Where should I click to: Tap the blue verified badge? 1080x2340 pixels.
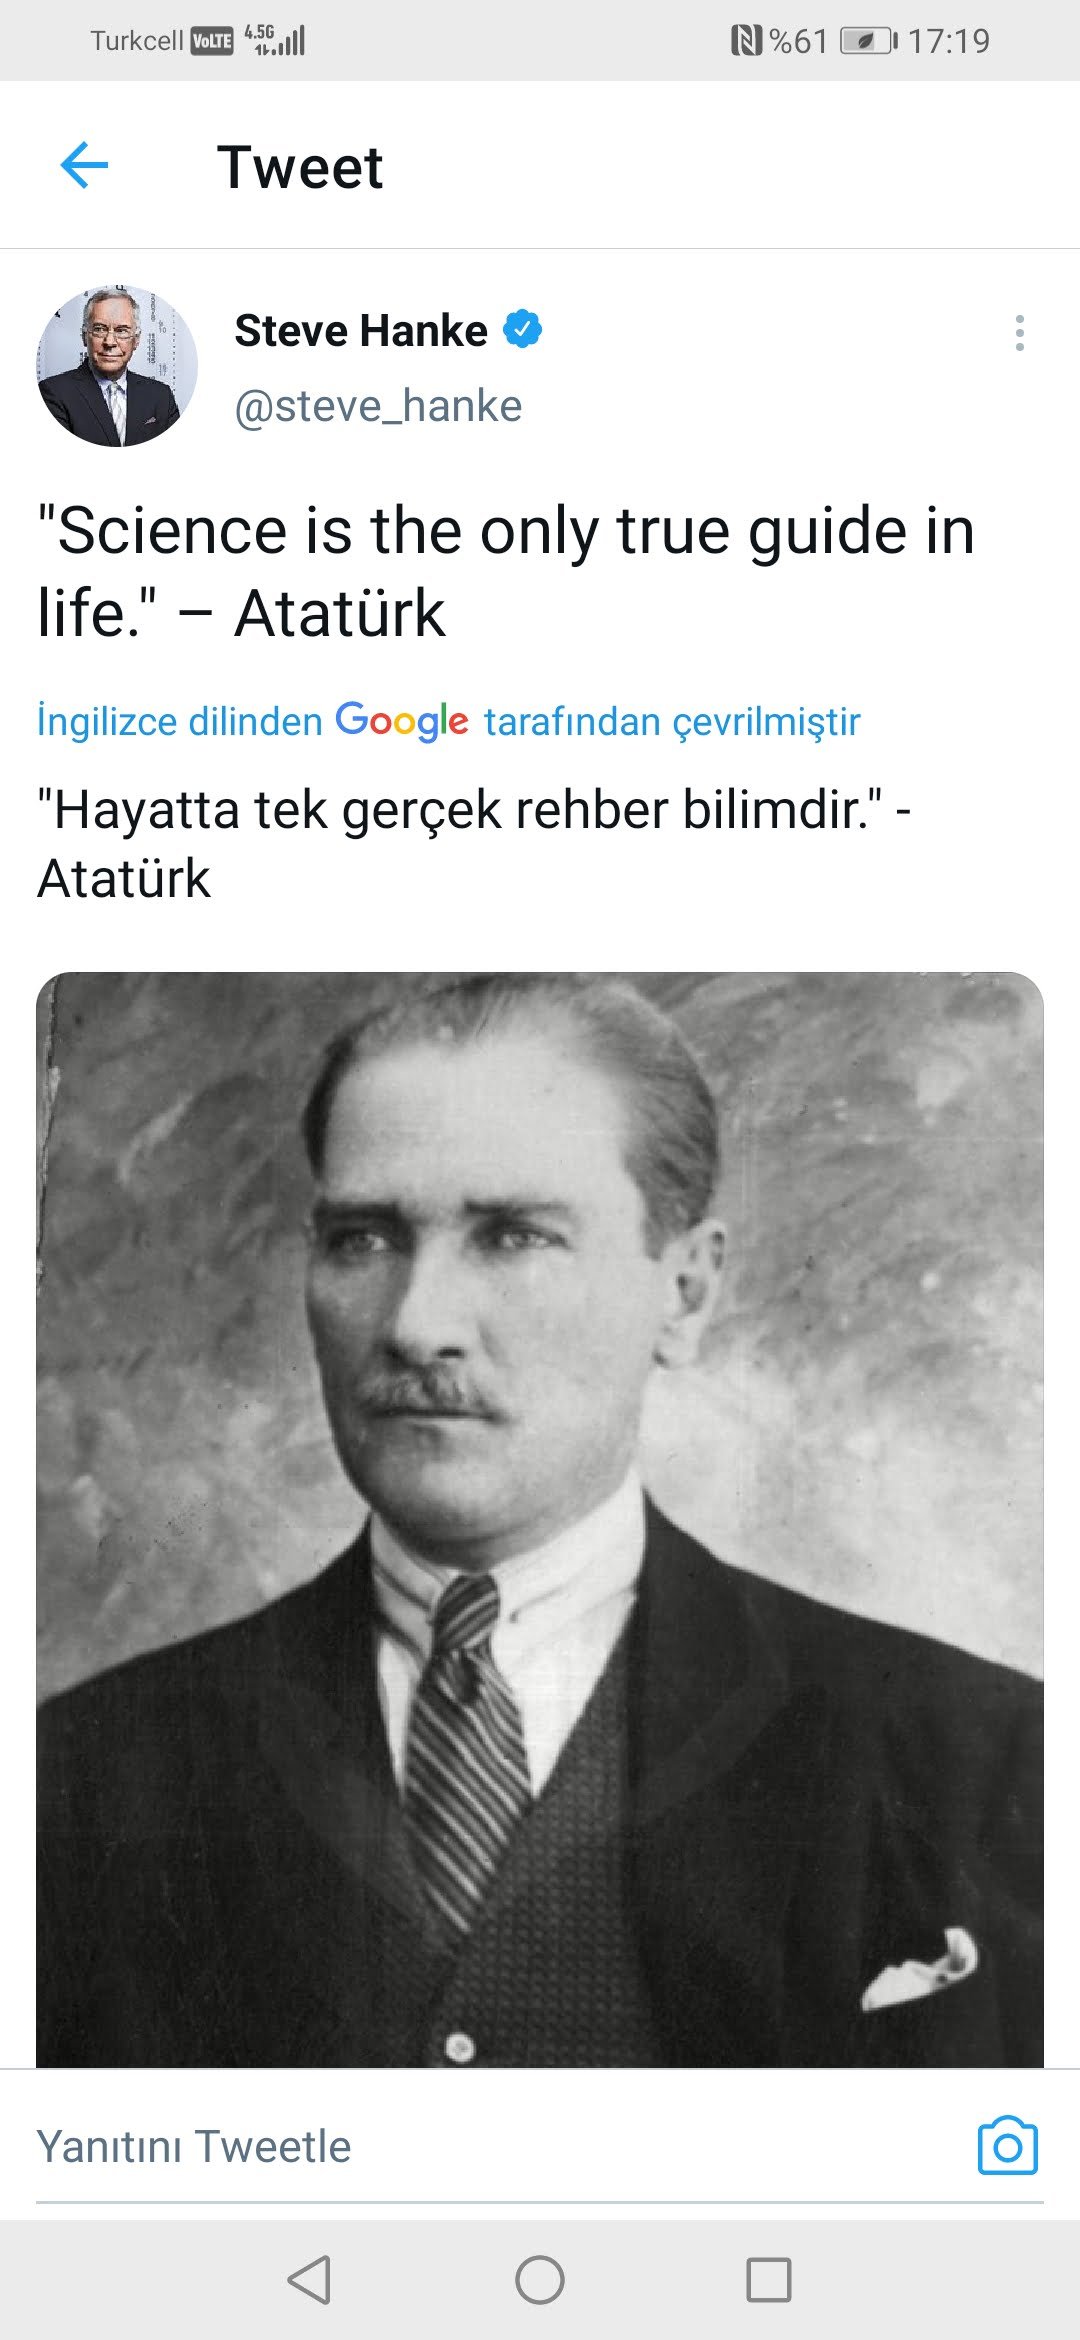[x=522, y=329]
